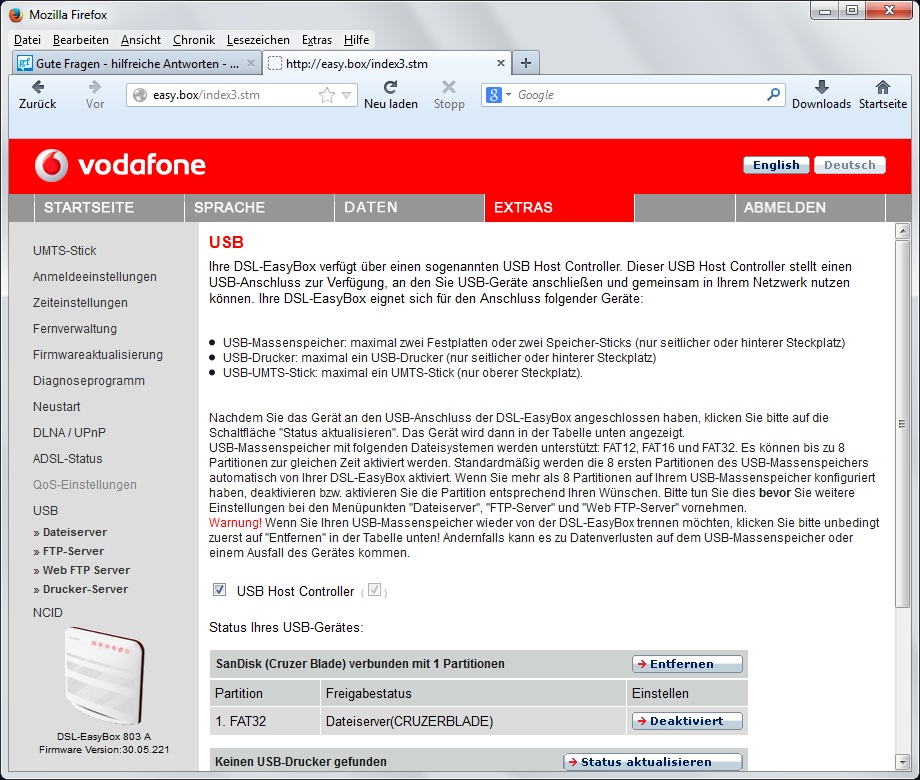Click 'Firmware Version:30.05.221' text
Image resolution: width=920 pixels, height=780 pixels.
click(x=104, y=749)
